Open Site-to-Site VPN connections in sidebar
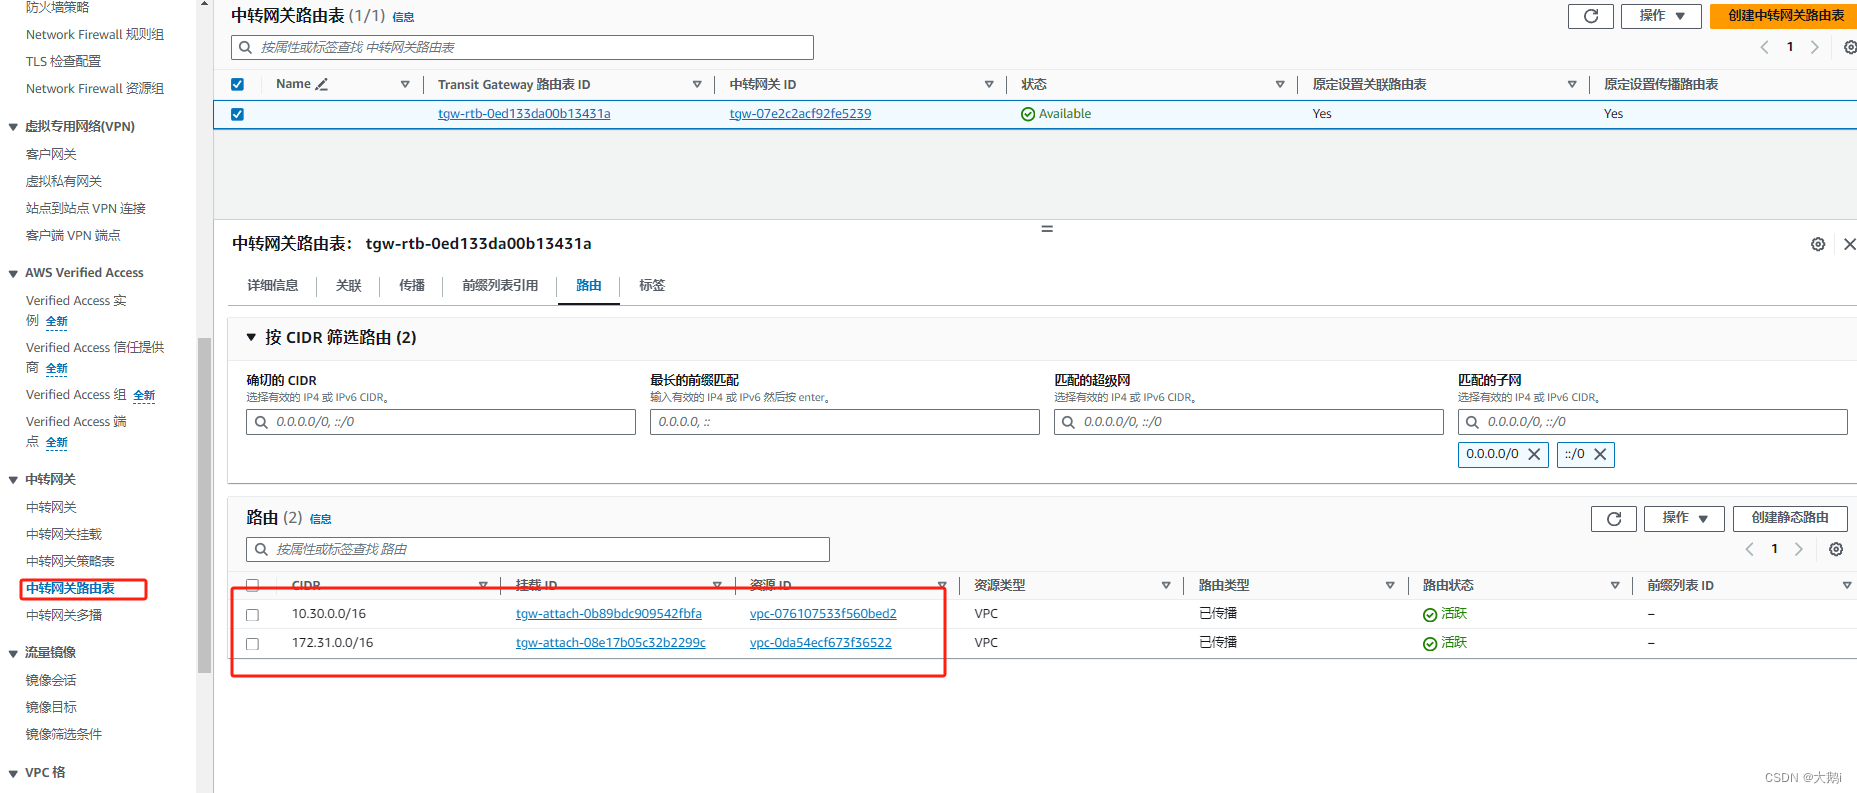Viewport: 1857px width, 793px height. 86,208
